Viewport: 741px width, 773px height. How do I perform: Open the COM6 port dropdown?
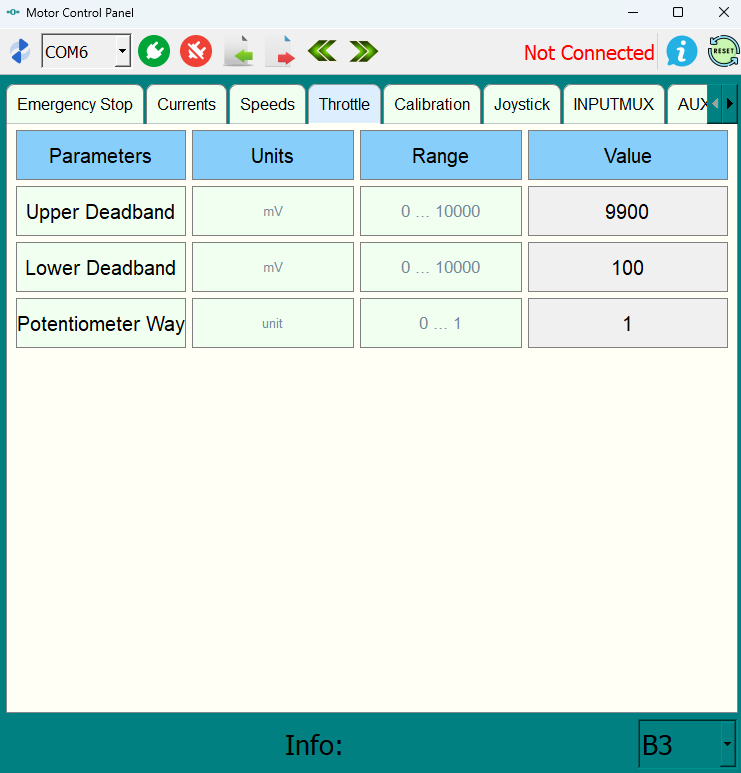122,51
